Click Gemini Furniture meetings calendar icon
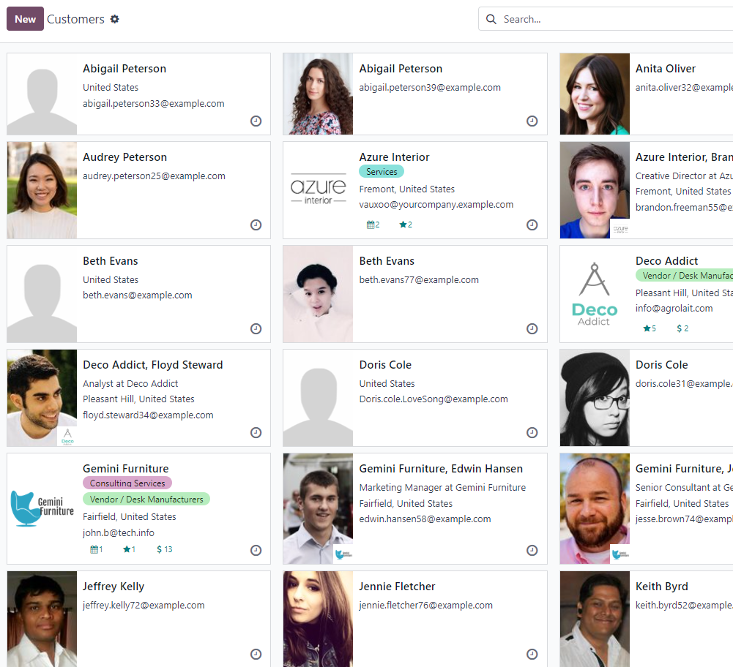The image size is (733, 667). pyautogui.click(x=96, y=549)
